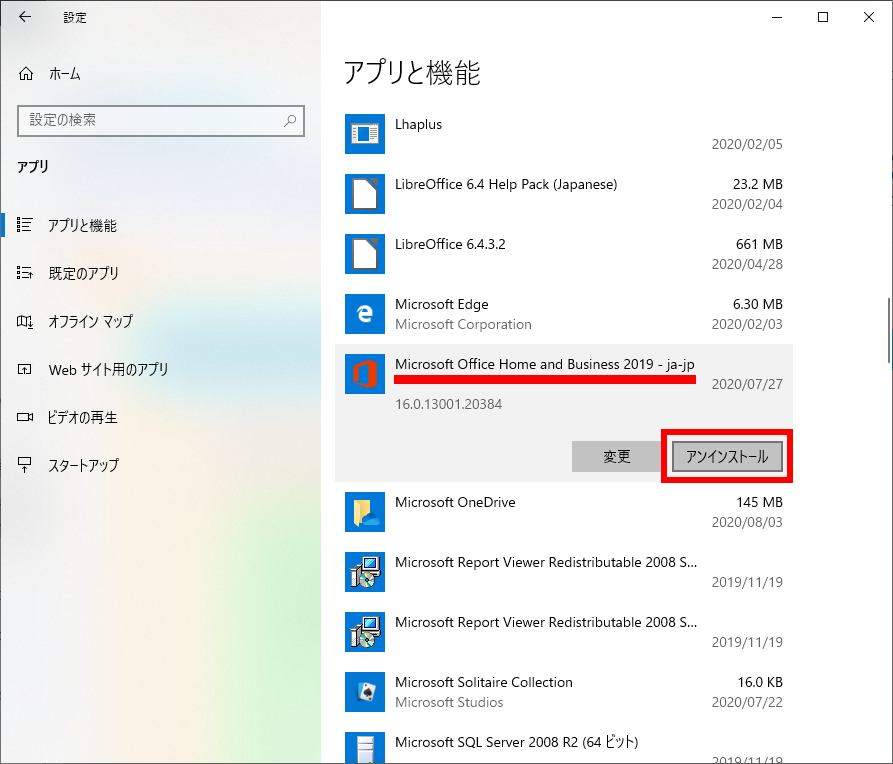Screen dimensions: 893x764
Task: Click the アプリと機能 page heading
Action: click(412, 73)
